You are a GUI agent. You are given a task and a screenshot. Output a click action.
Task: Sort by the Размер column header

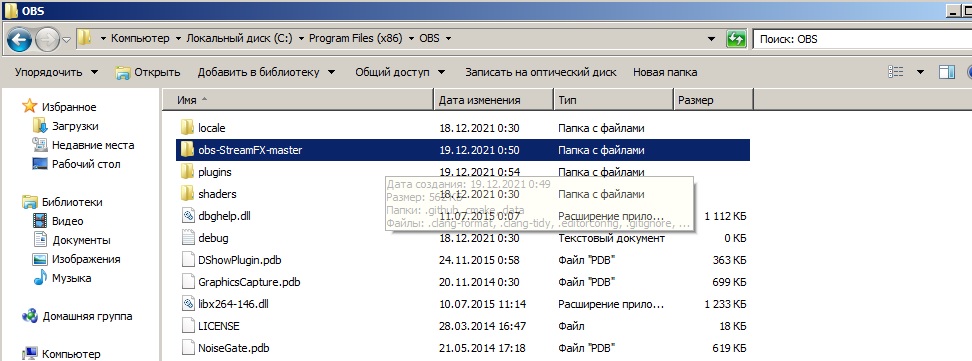pos(714,100)
